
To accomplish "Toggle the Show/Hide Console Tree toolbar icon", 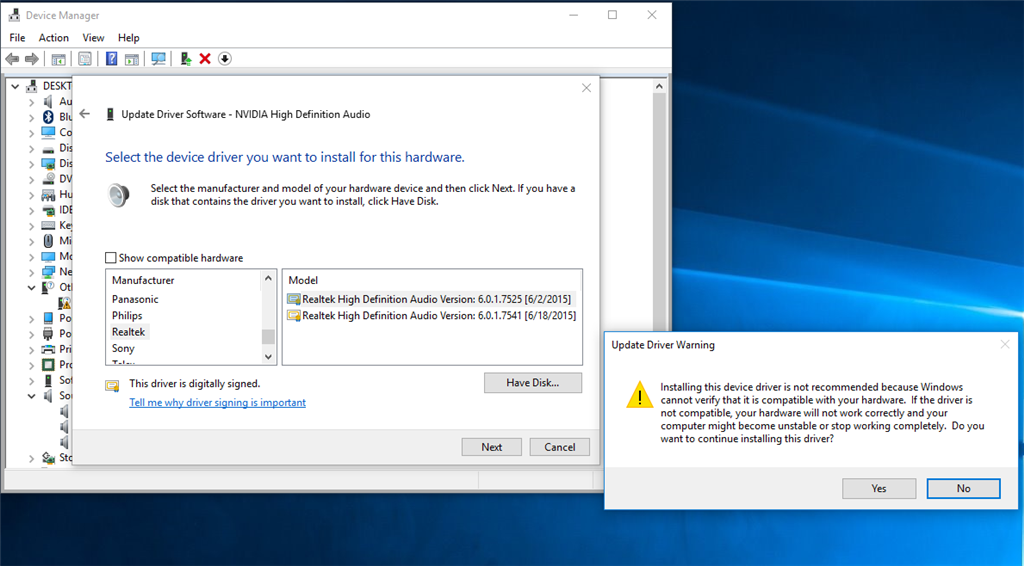I will coord(58,59).
